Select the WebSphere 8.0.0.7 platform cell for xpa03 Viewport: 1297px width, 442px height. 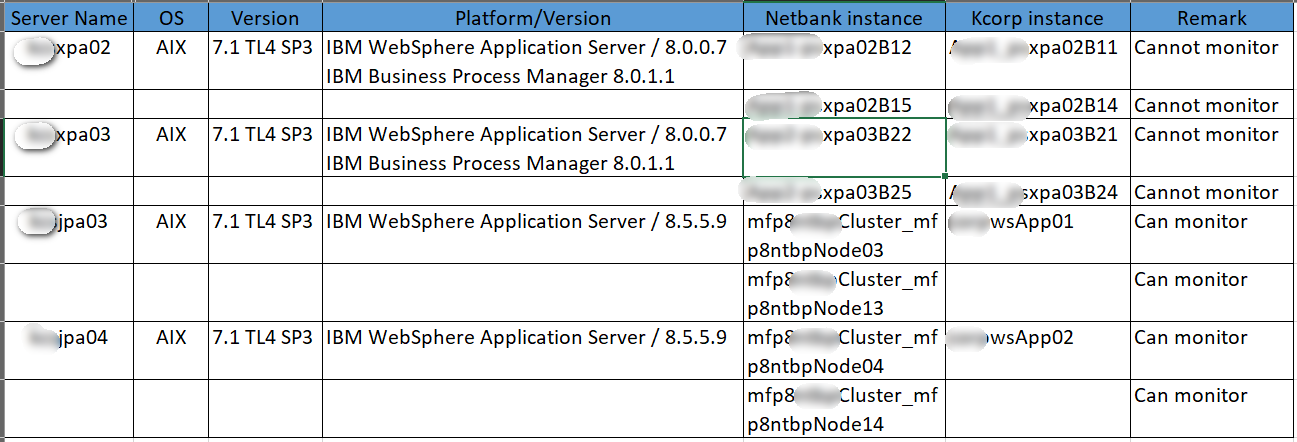point(532,148)
